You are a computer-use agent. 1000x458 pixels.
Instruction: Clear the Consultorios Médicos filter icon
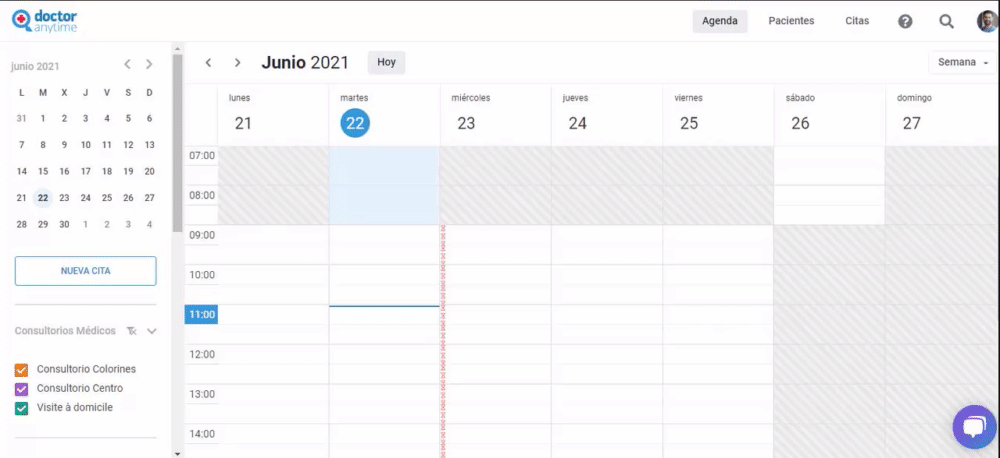pos(131,331)
